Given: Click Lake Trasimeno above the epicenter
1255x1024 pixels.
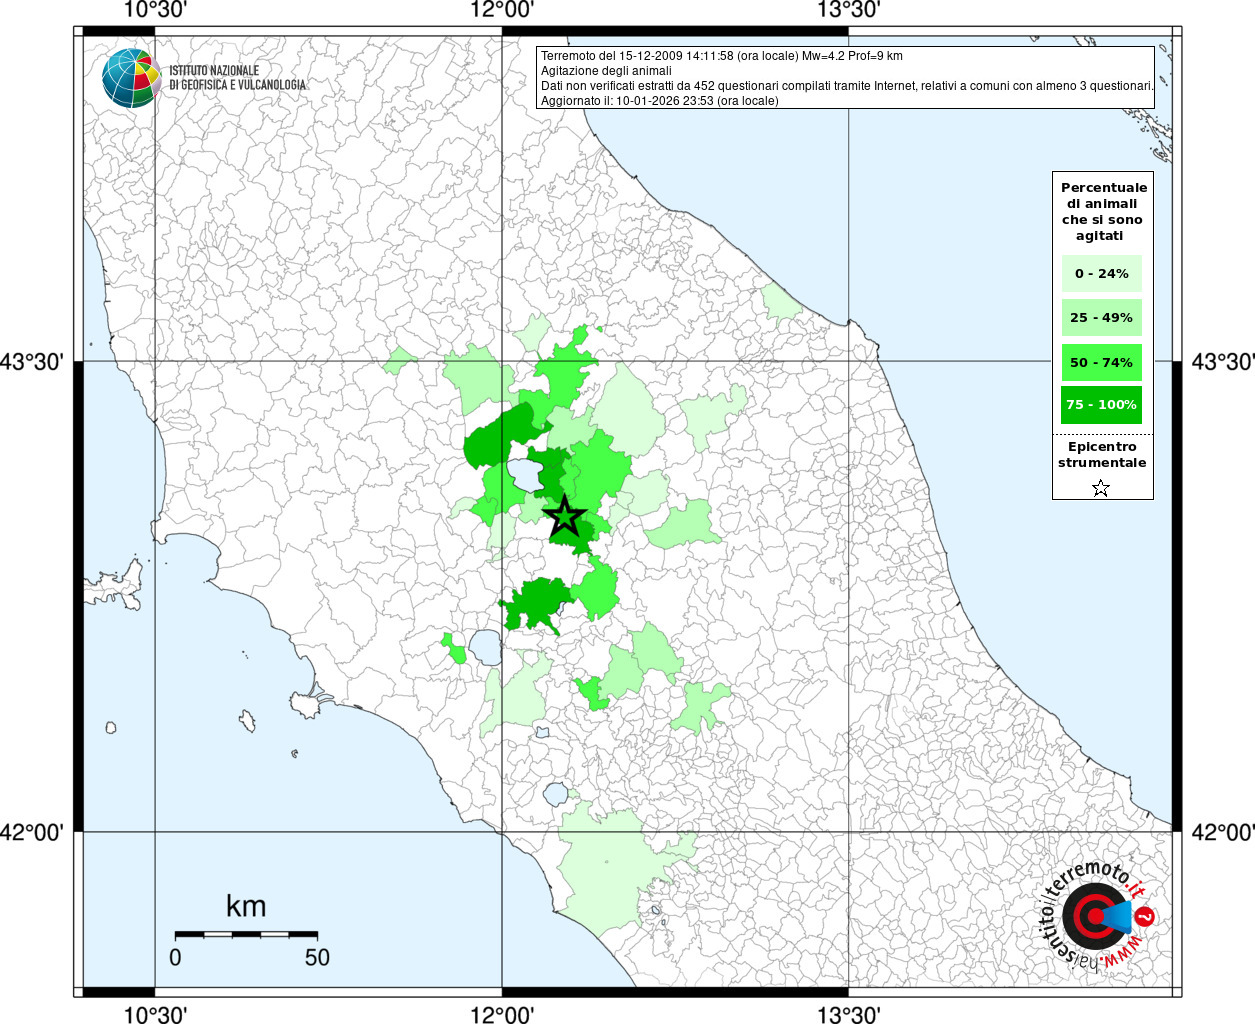Looking at the screenshot, I should click(x=523, y=472).
